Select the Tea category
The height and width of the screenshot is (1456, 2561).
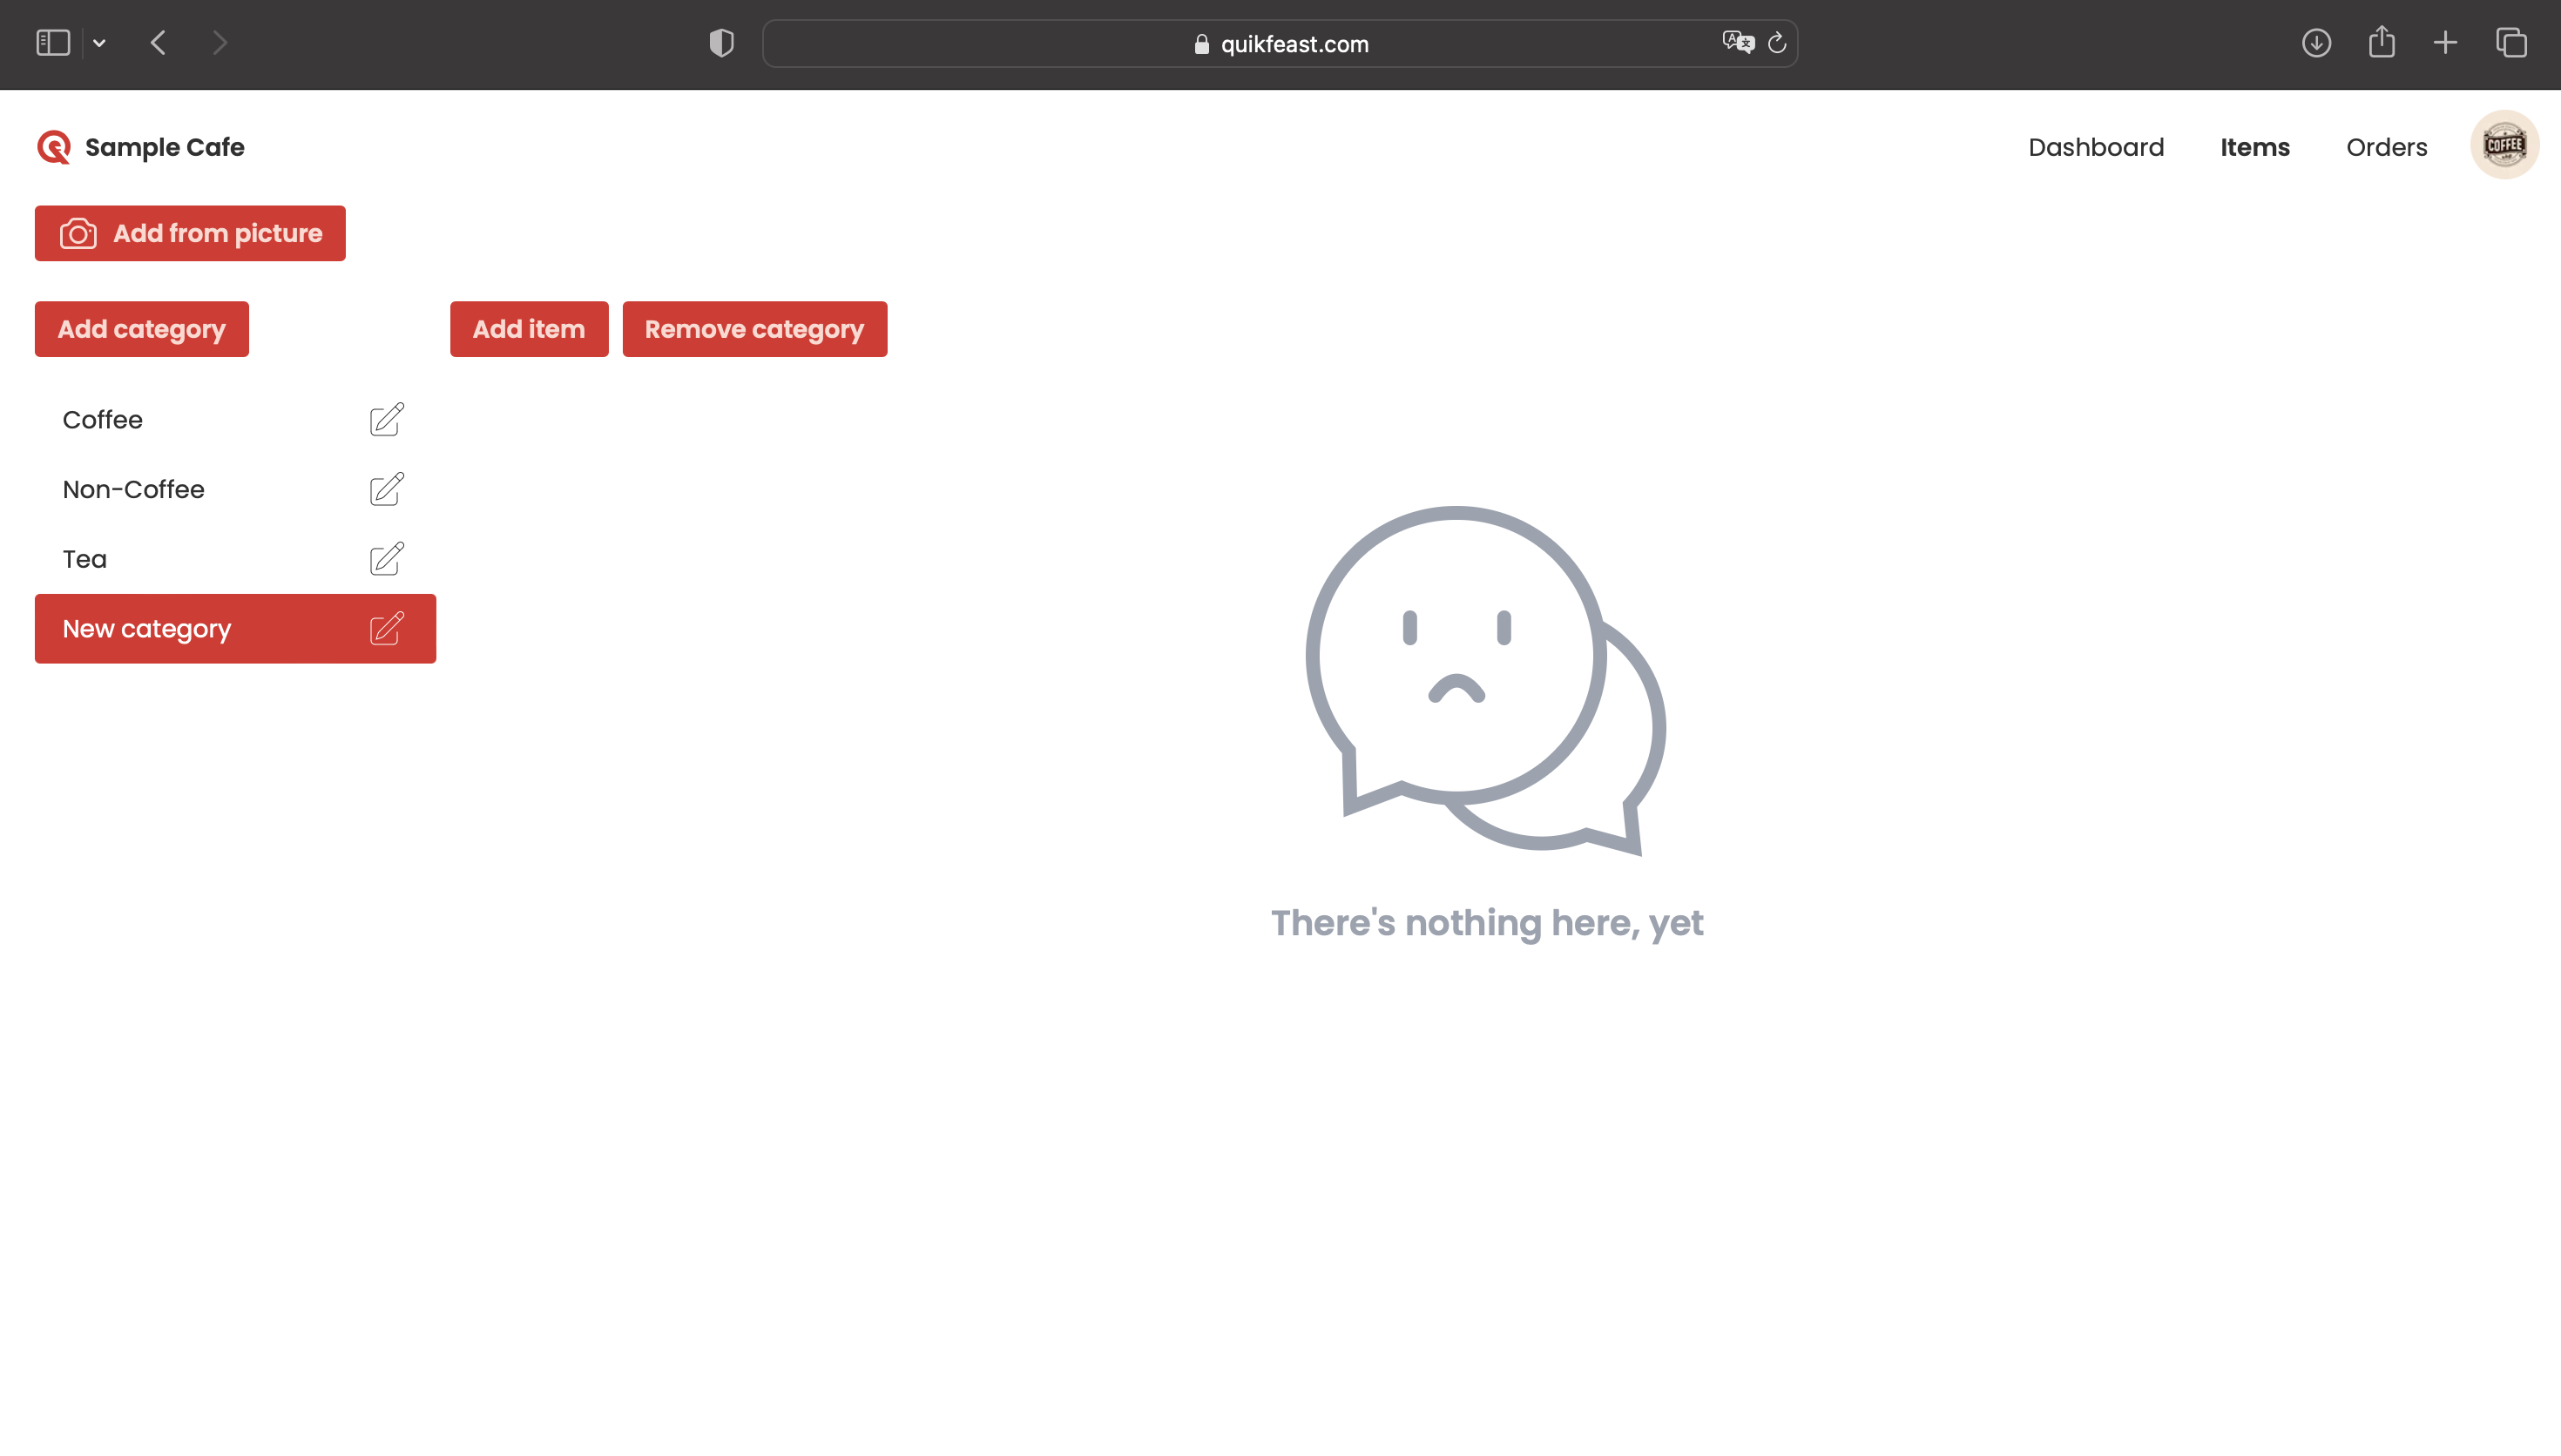(84, 559)
